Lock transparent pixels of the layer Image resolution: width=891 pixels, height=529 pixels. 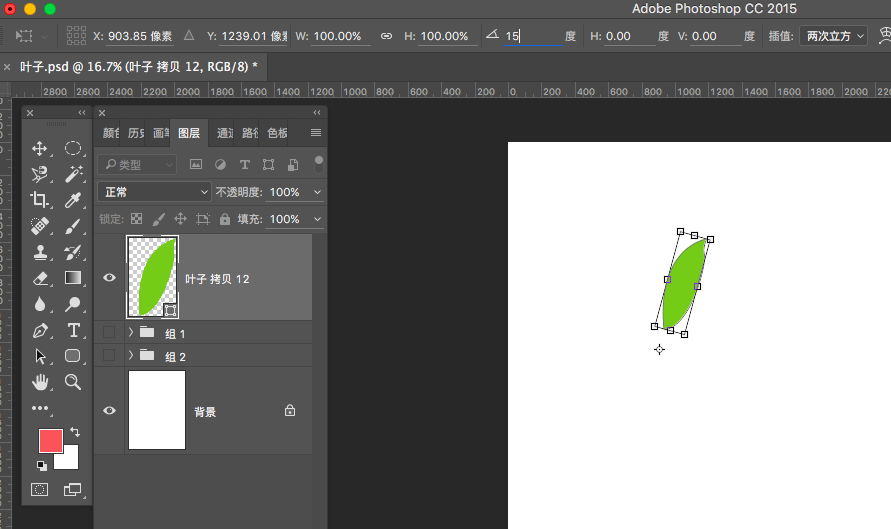pyautogui.click(x=136, y=219)
